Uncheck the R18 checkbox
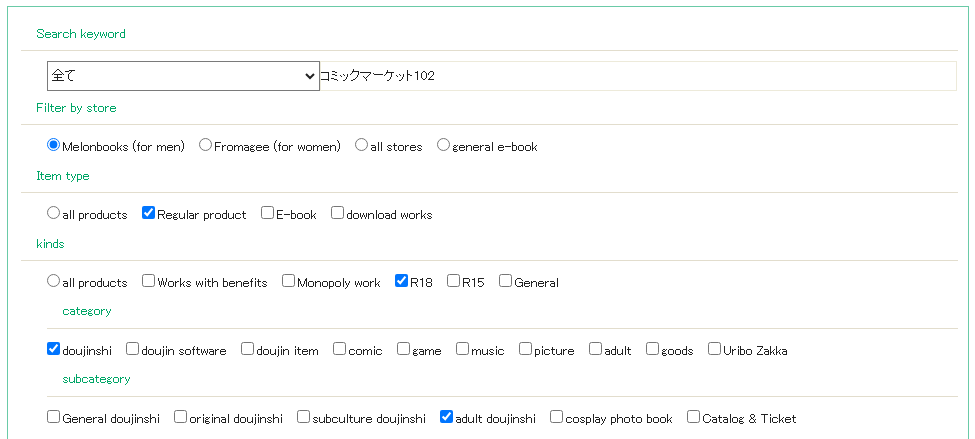975x439 pixels. (402, 281)
